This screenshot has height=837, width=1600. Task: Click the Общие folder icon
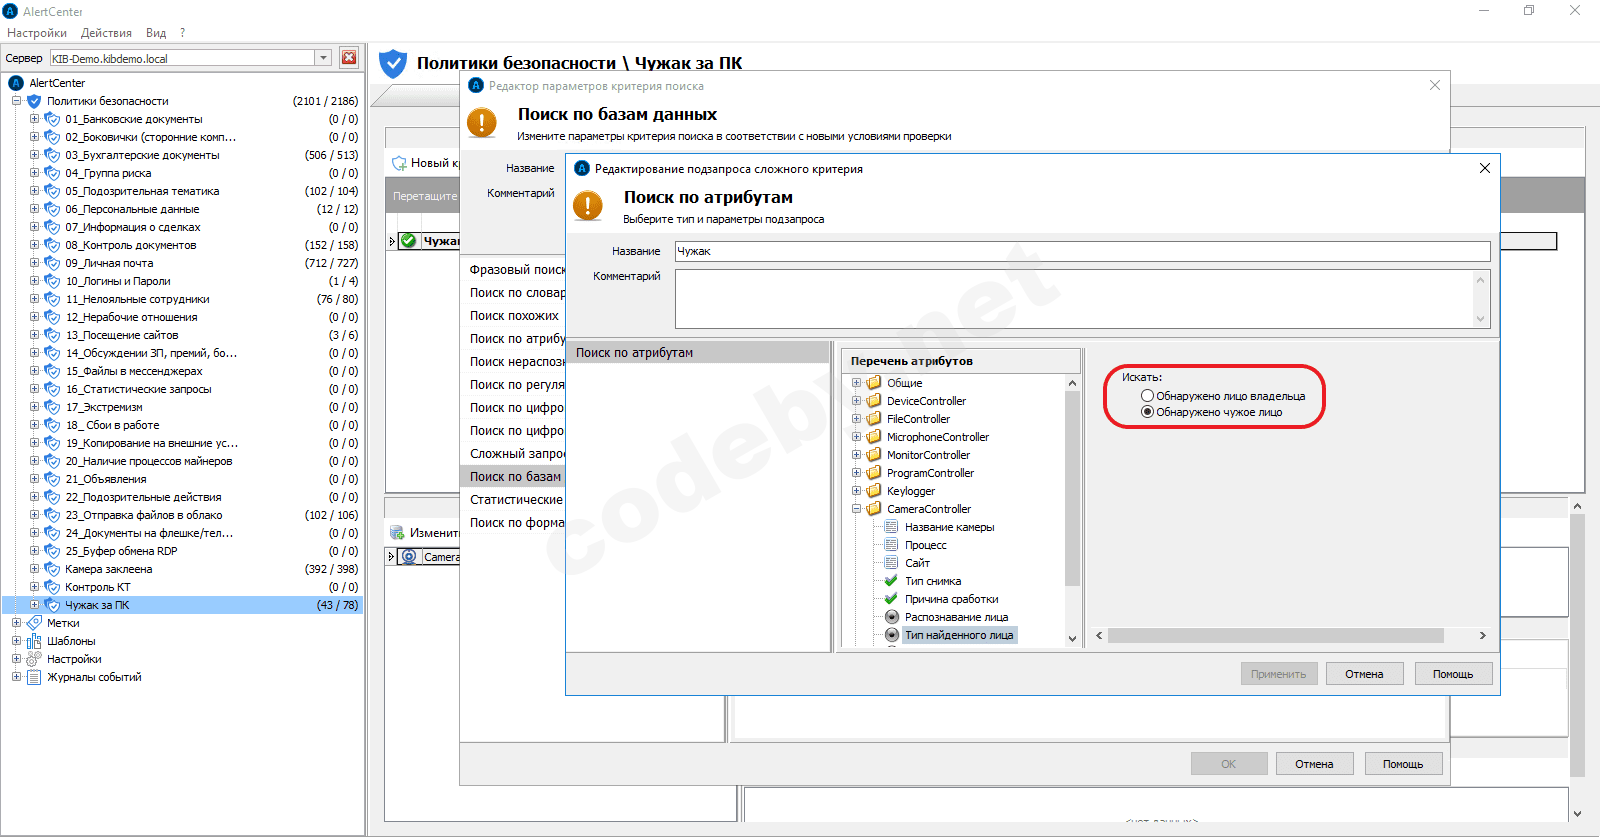874,383
